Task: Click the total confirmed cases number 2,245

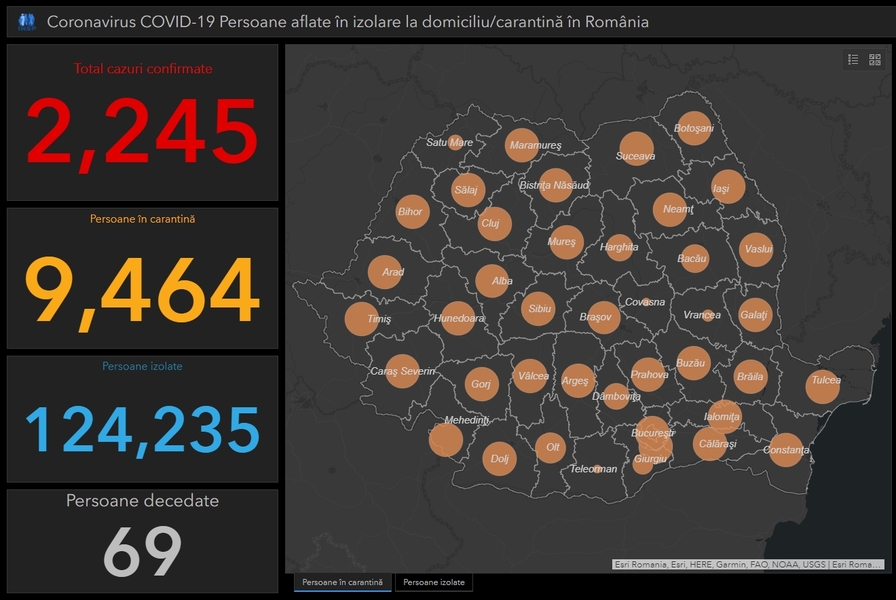Action: pos(142,132)
